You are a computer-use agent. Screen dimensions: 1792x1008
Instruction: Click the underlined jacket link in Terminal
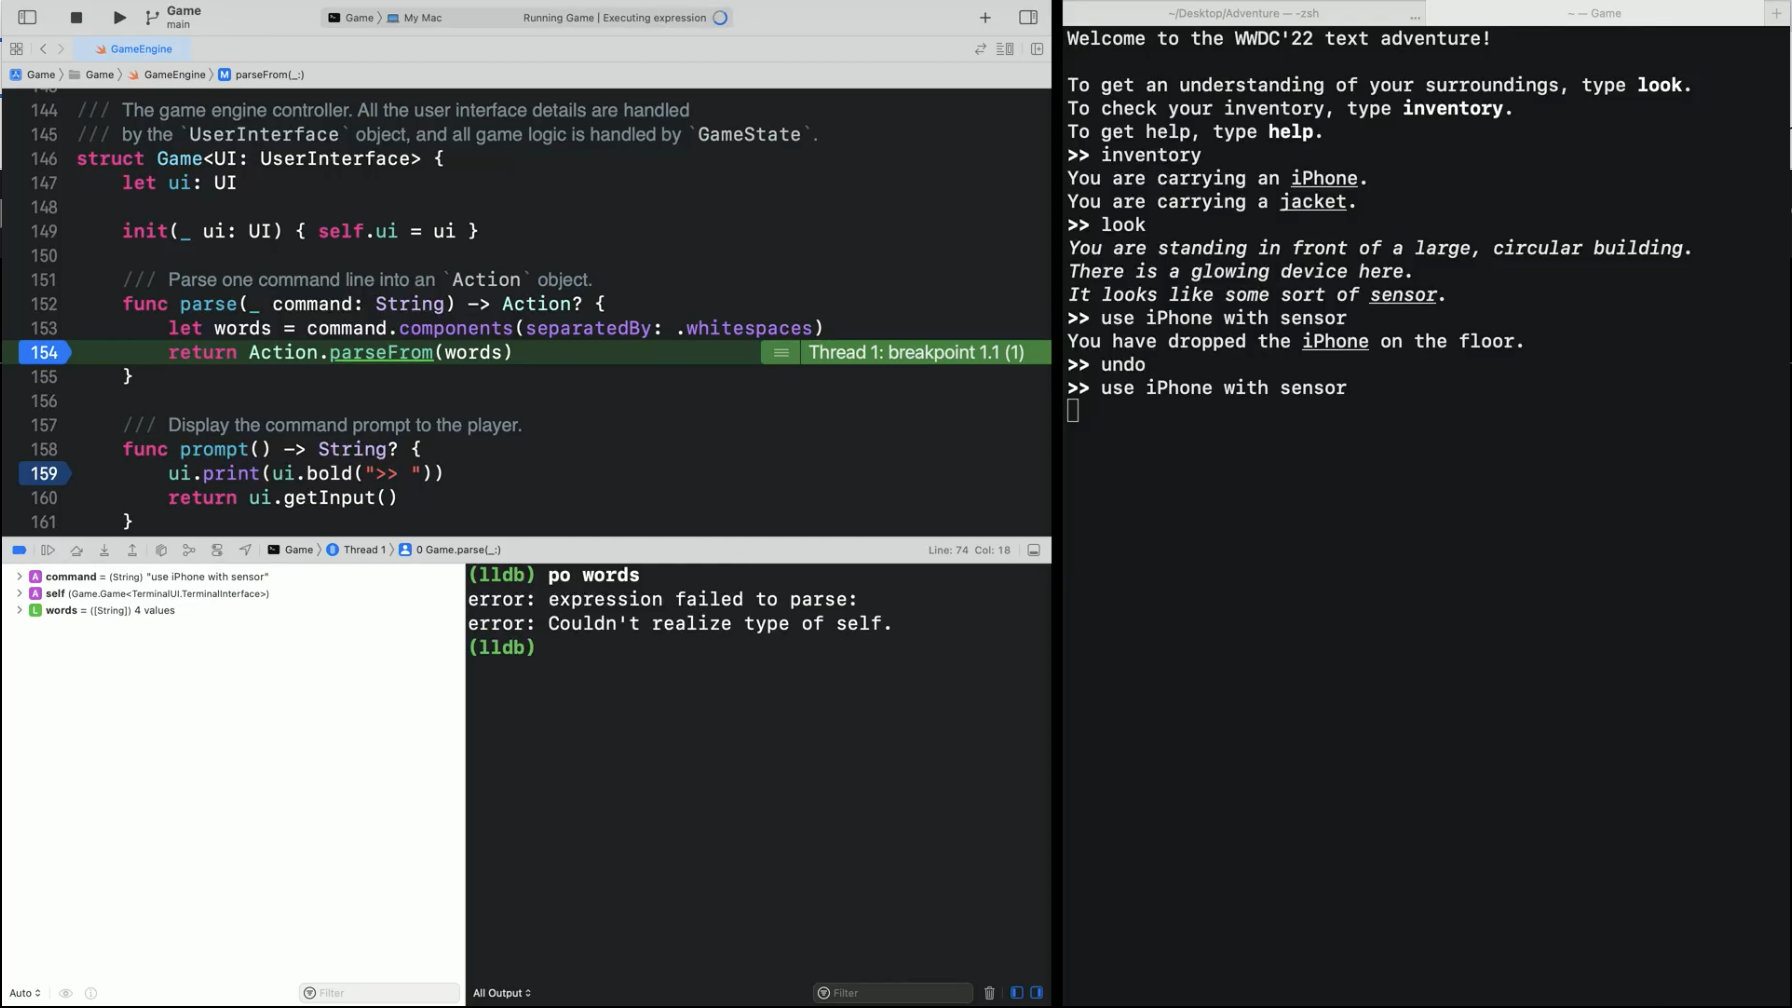1313,202
